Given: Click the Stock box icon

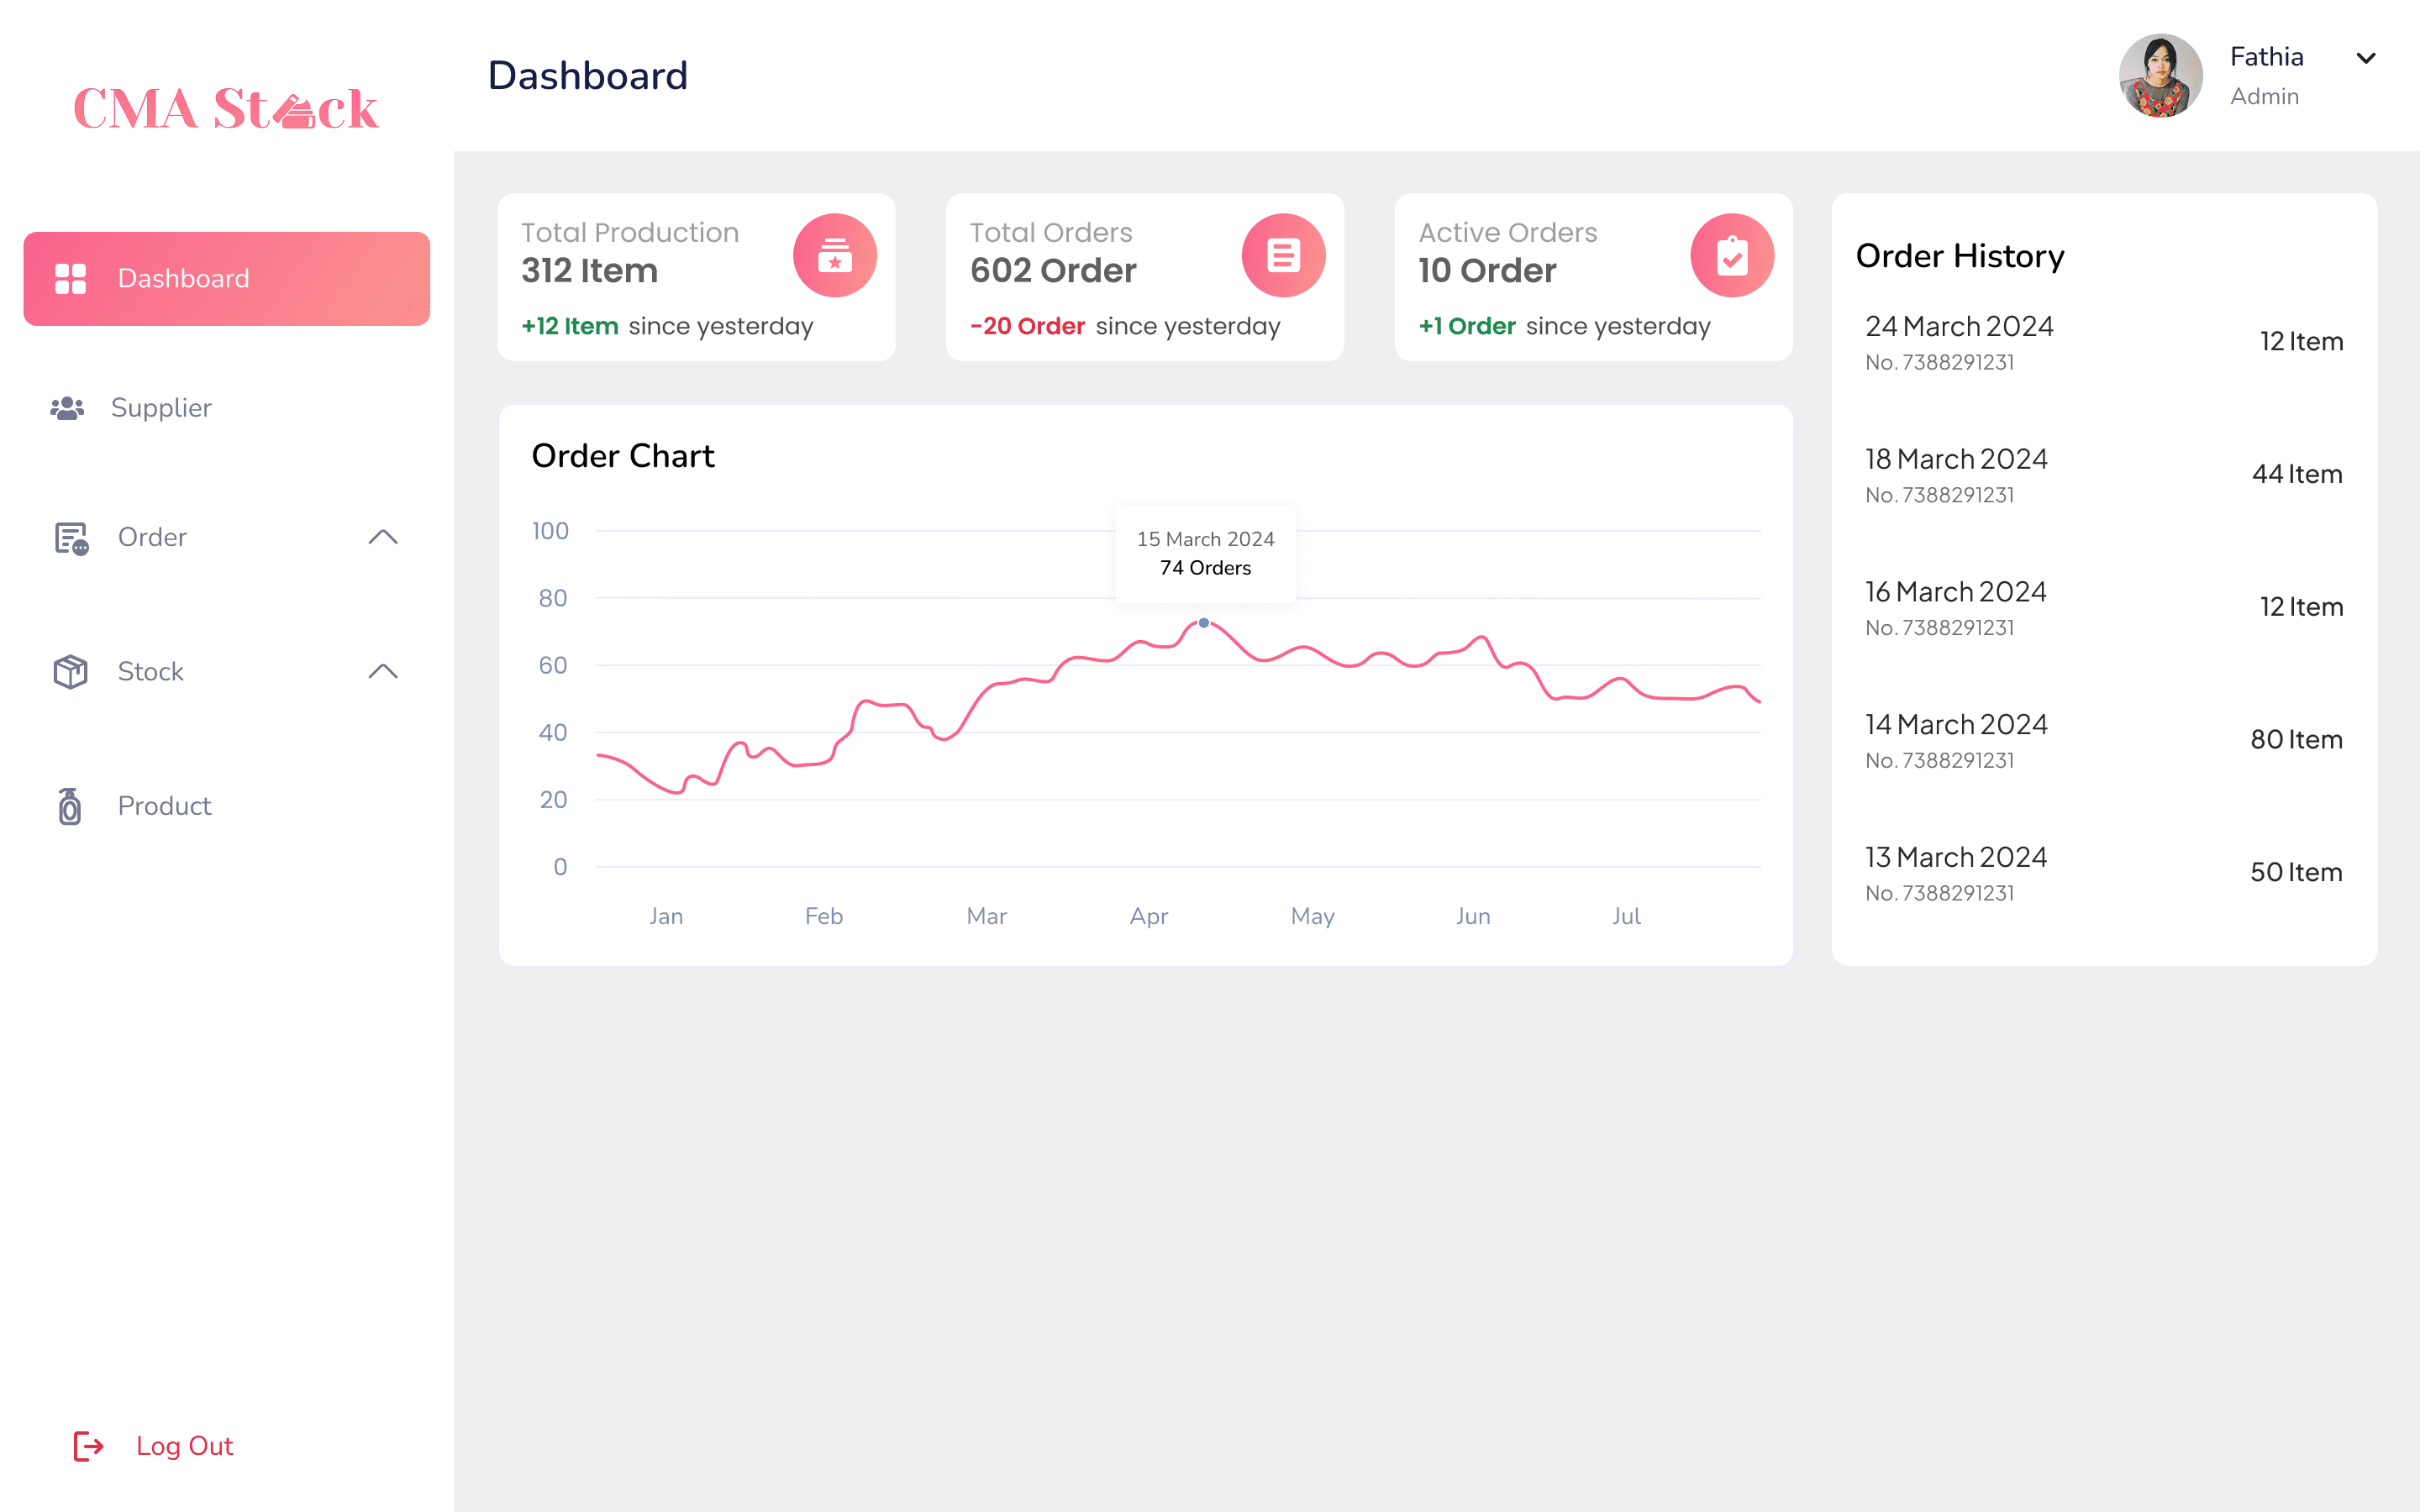Looking at the screenshot, I should [x=71, y=672].
